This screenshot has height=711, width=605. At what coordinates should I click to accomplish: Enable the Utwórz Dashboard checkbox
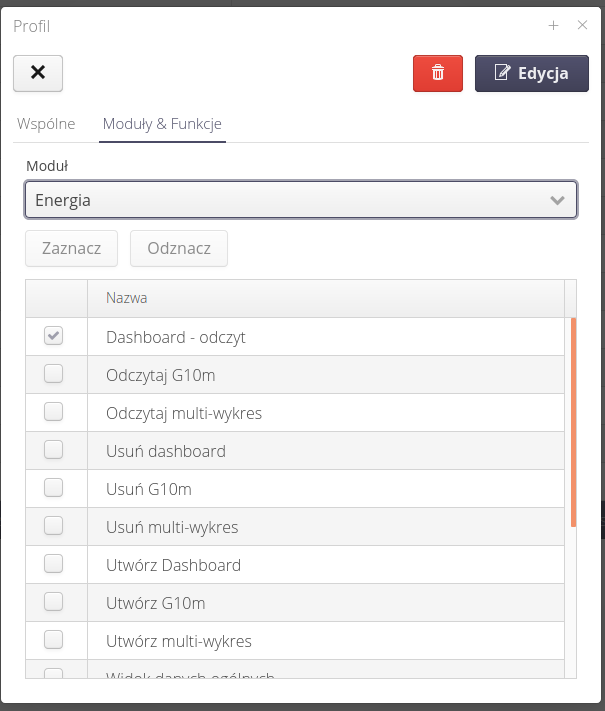(54, 564)
